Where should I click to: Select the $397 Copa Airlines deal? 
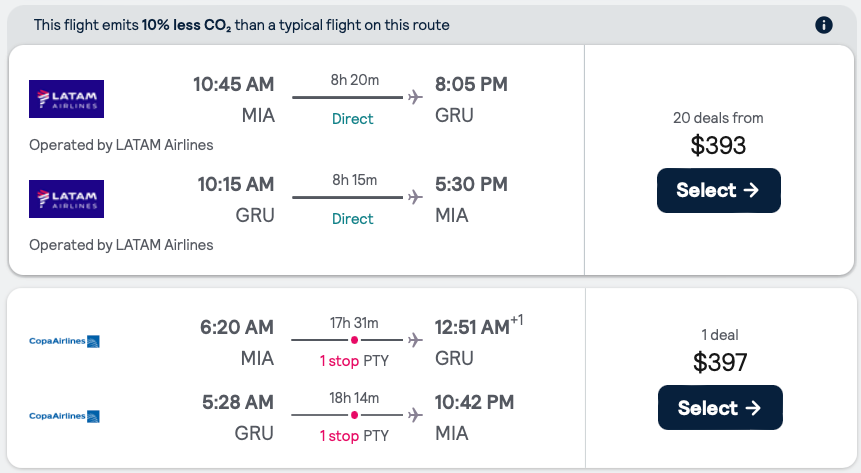(x=719, y=408)
